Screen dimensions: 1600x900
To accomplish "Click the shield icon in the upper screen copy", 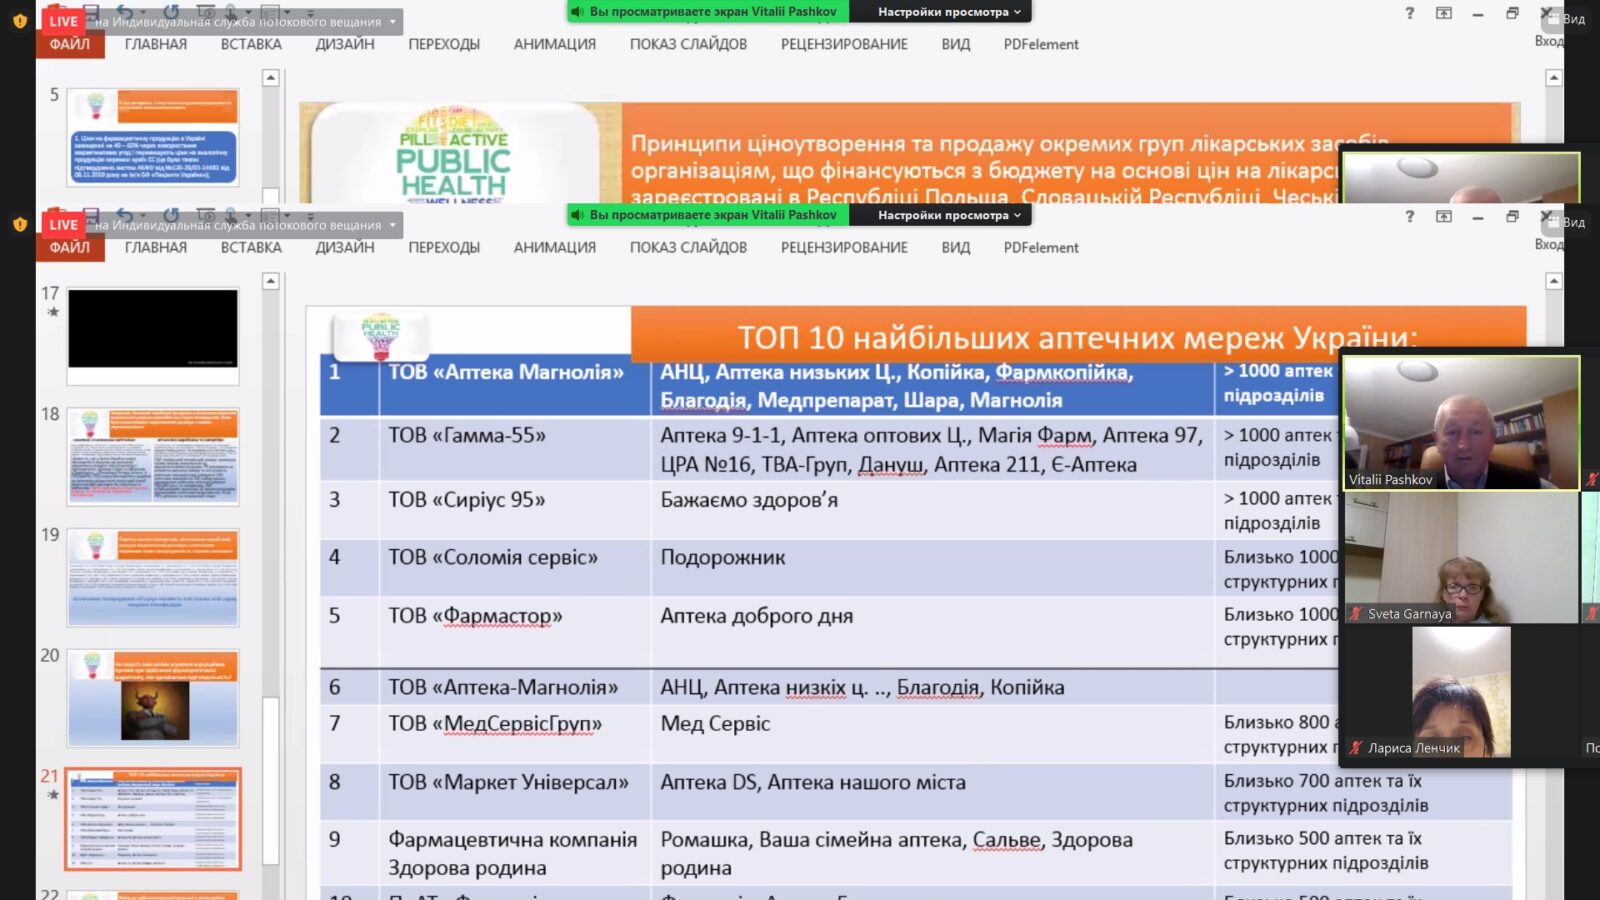I will tap(19, 20).
